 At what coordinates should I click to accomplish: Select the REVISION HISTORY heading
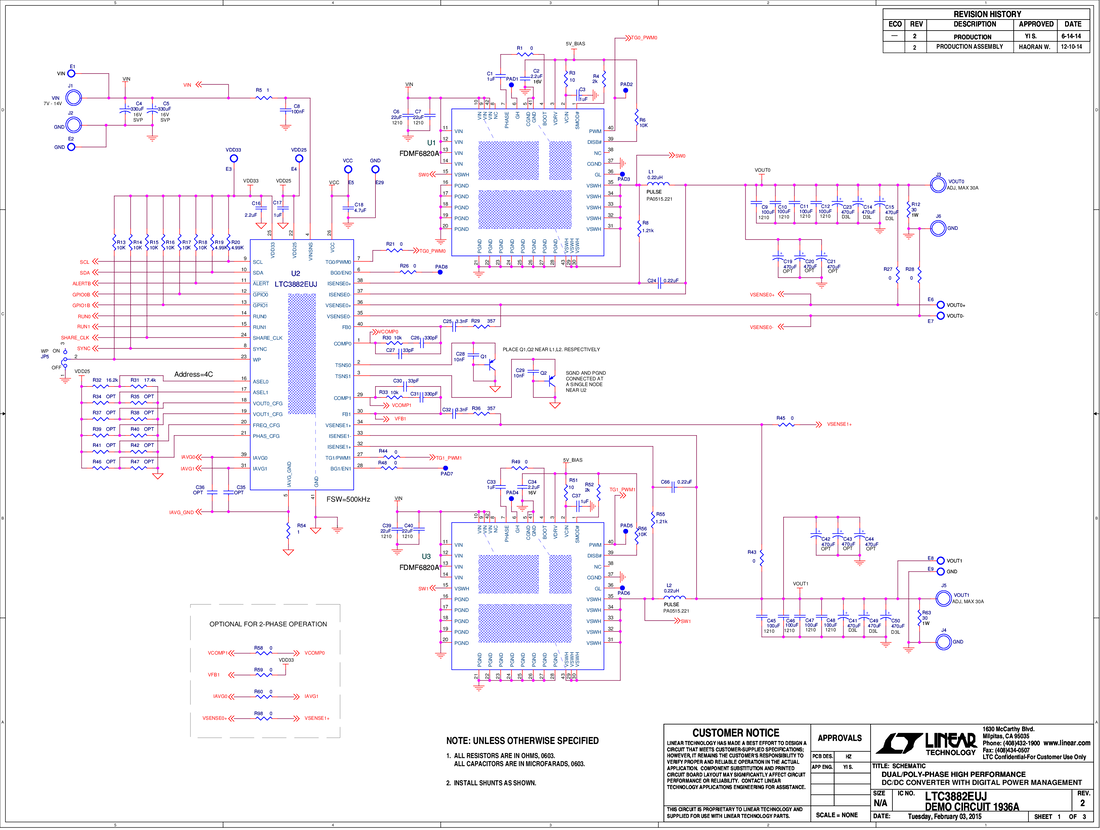(987, 14)
